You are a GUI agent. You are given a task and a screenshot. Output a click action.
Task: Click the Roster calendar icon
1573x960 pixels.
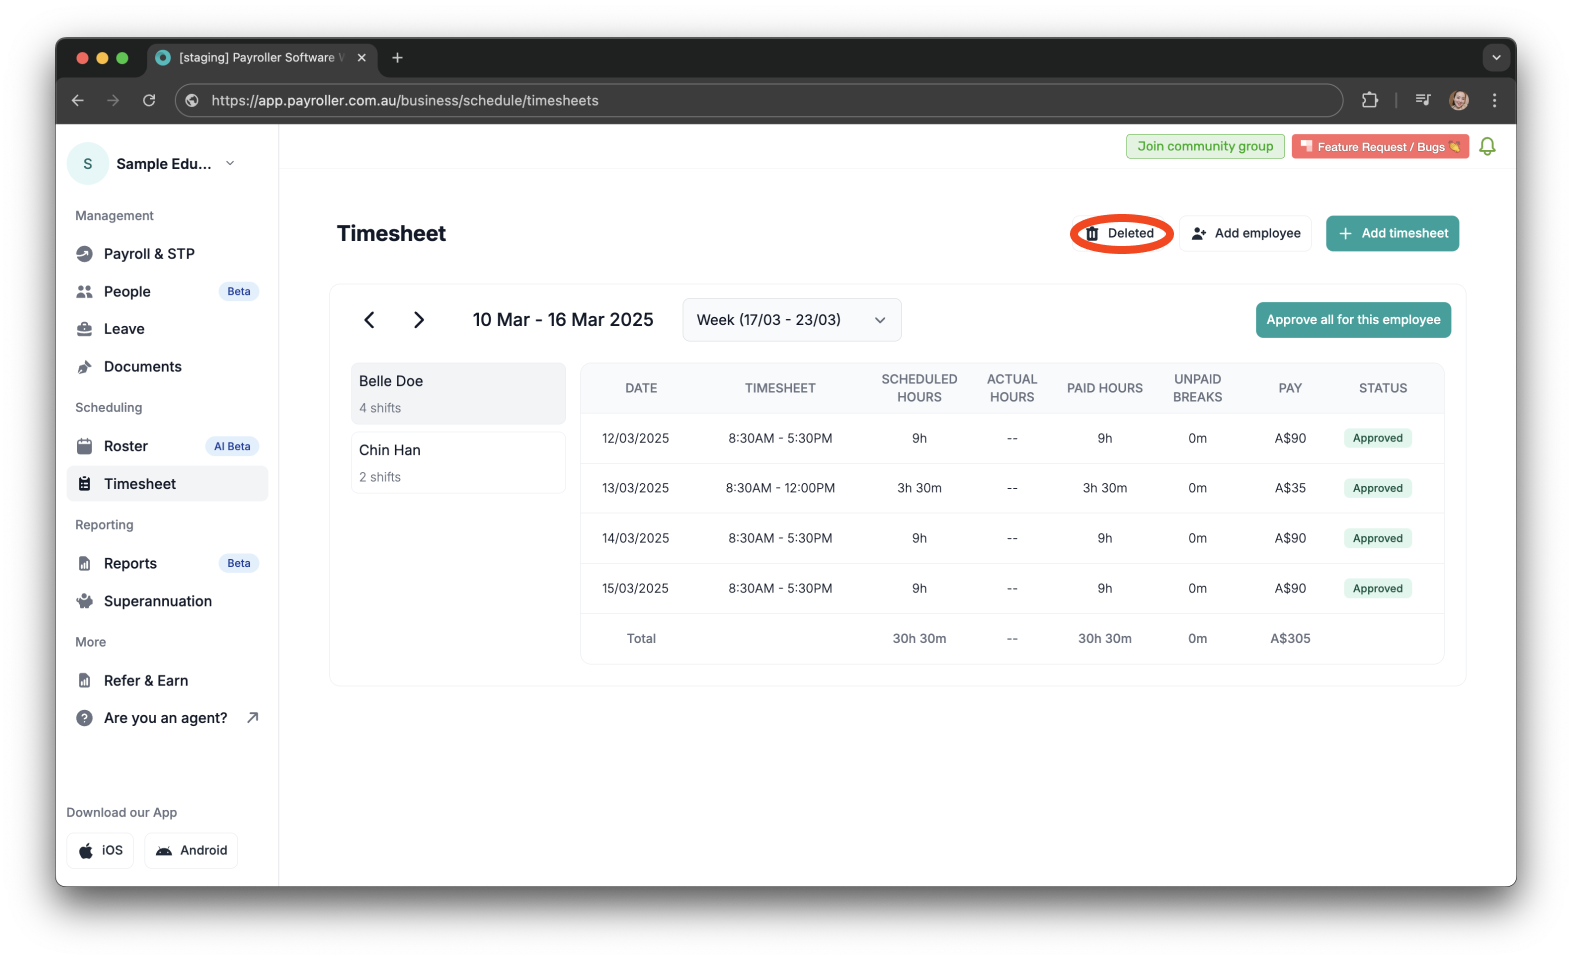click(85, 446)
